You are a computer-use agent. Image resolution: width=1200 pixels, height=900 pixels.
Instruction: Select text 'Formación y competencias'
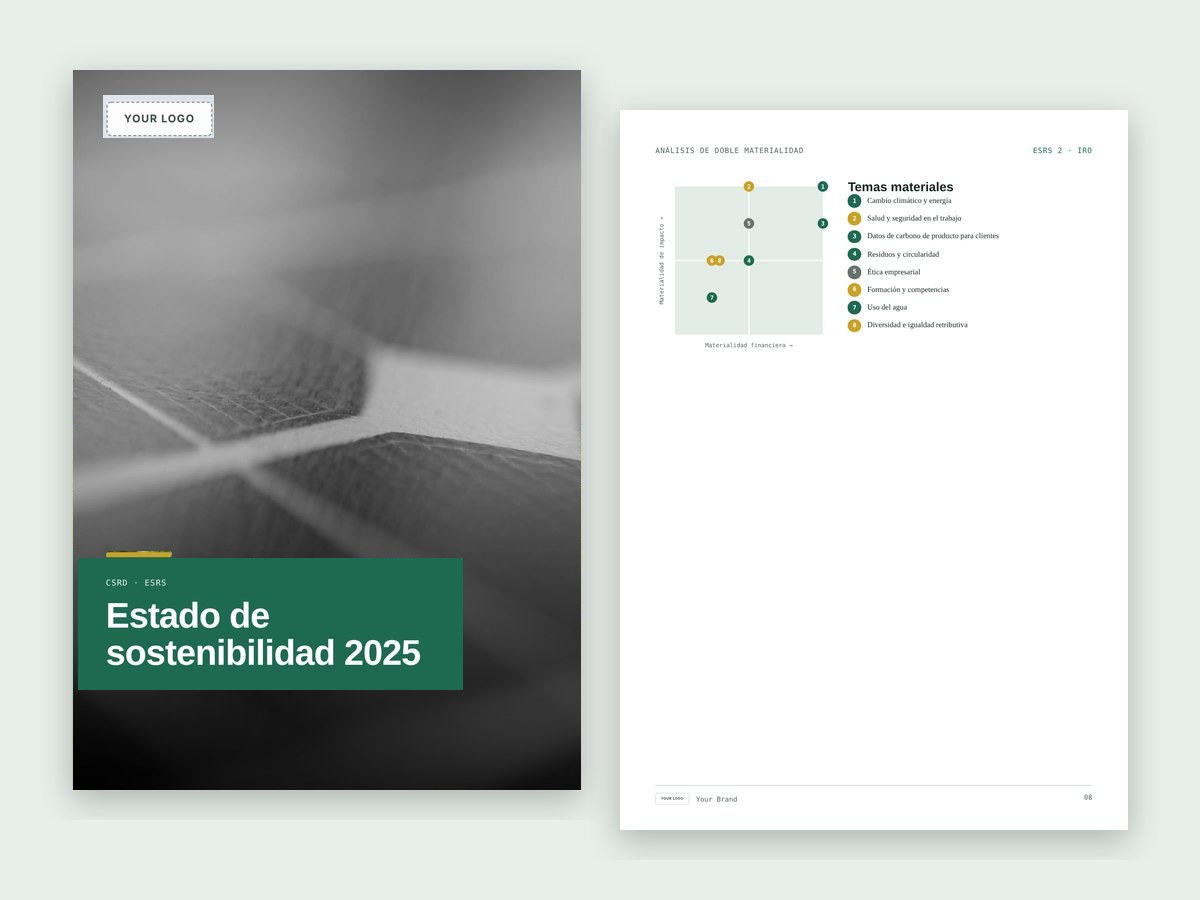pos(908,290)
